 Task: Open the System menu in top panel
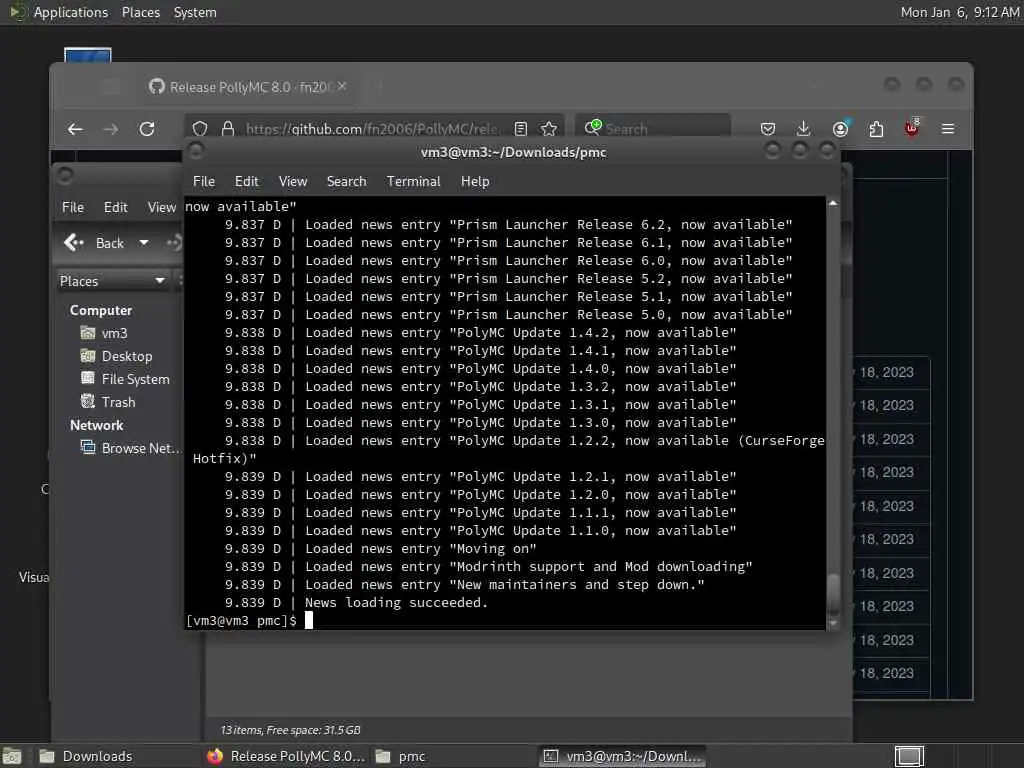(195, 12)
